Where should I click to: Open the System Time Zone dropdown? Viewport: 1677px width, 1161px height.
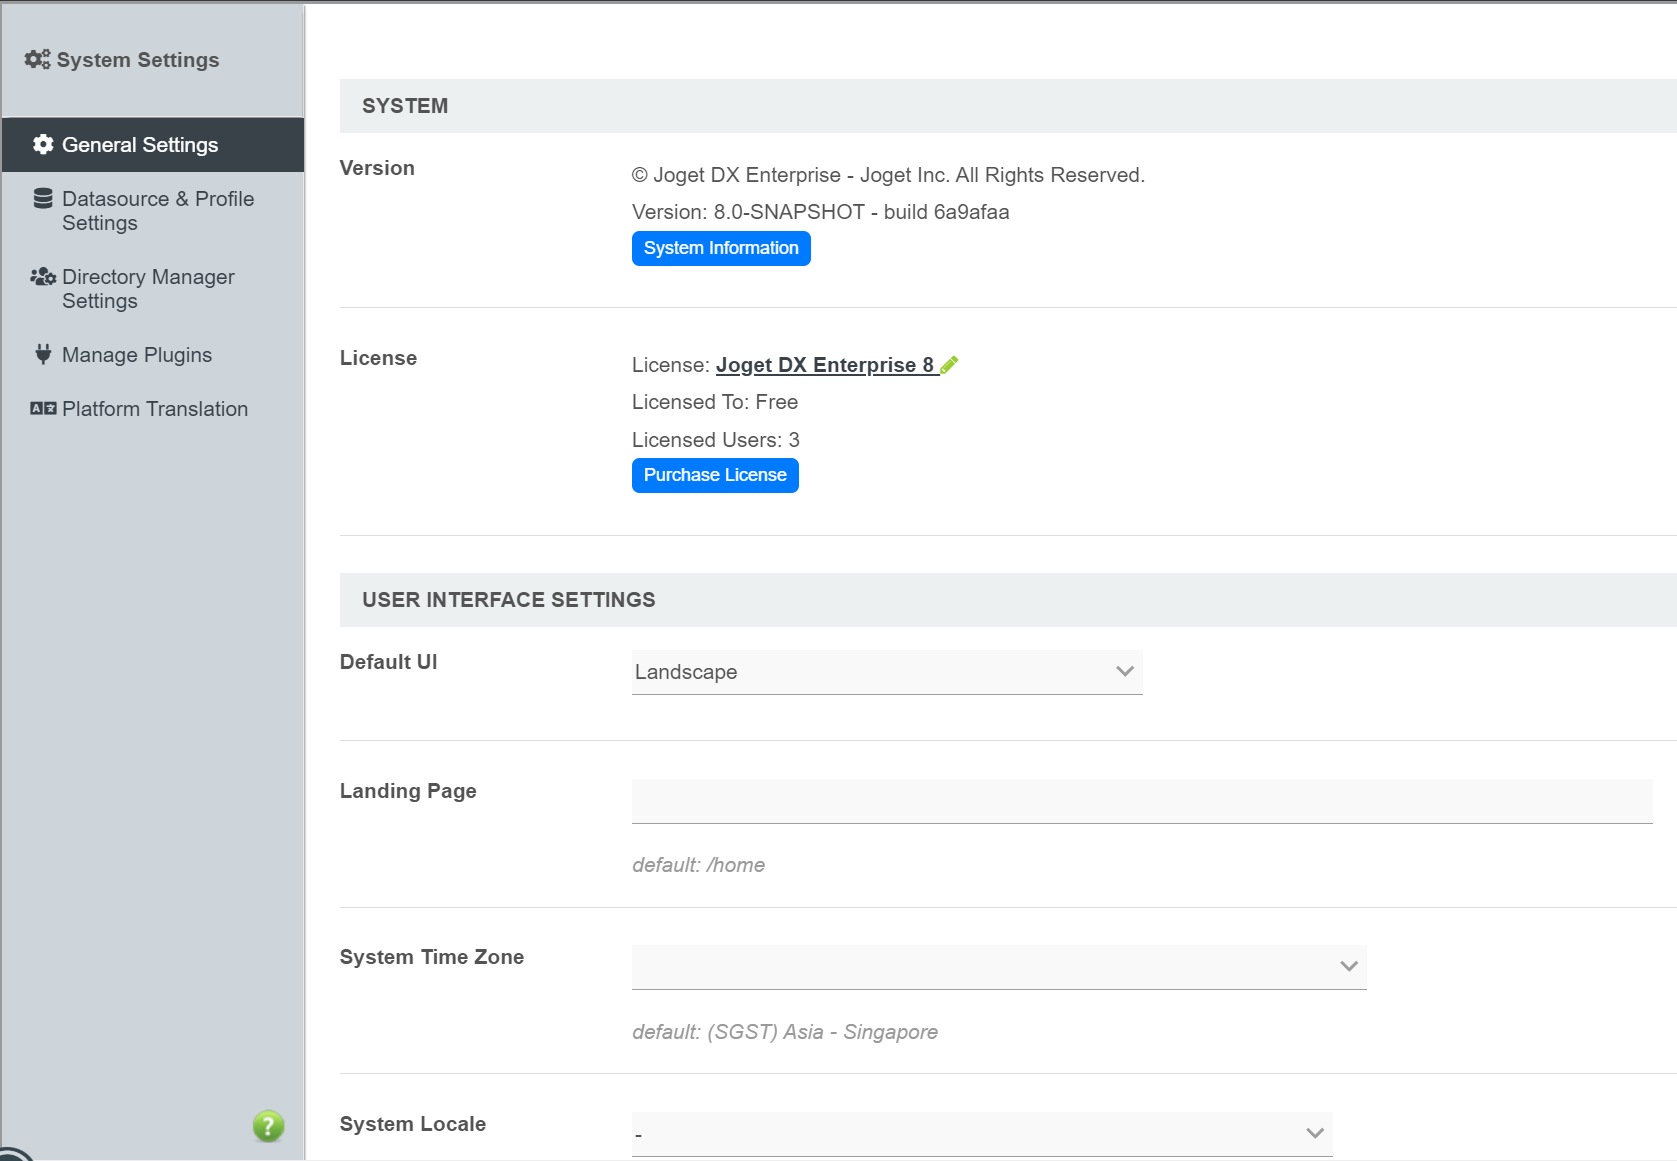pos(998,966)
